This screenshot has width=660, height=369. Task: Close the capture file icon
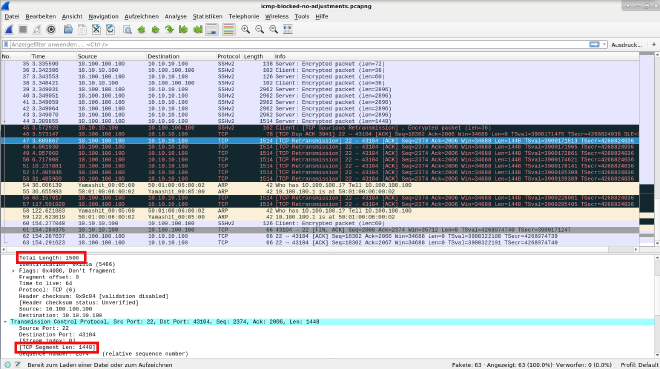click(x=96, y=29)
